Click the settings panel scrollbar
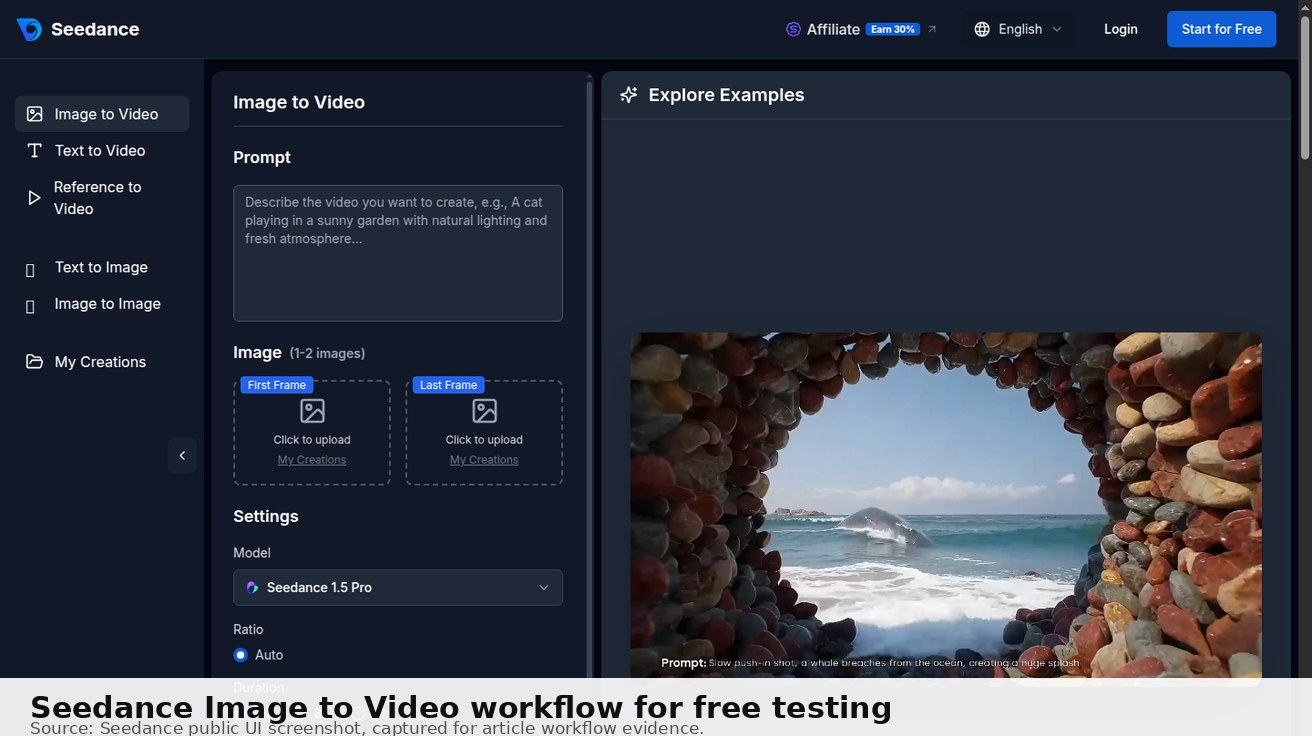This screenshot has width=1312, height=736. click(589, 378)
